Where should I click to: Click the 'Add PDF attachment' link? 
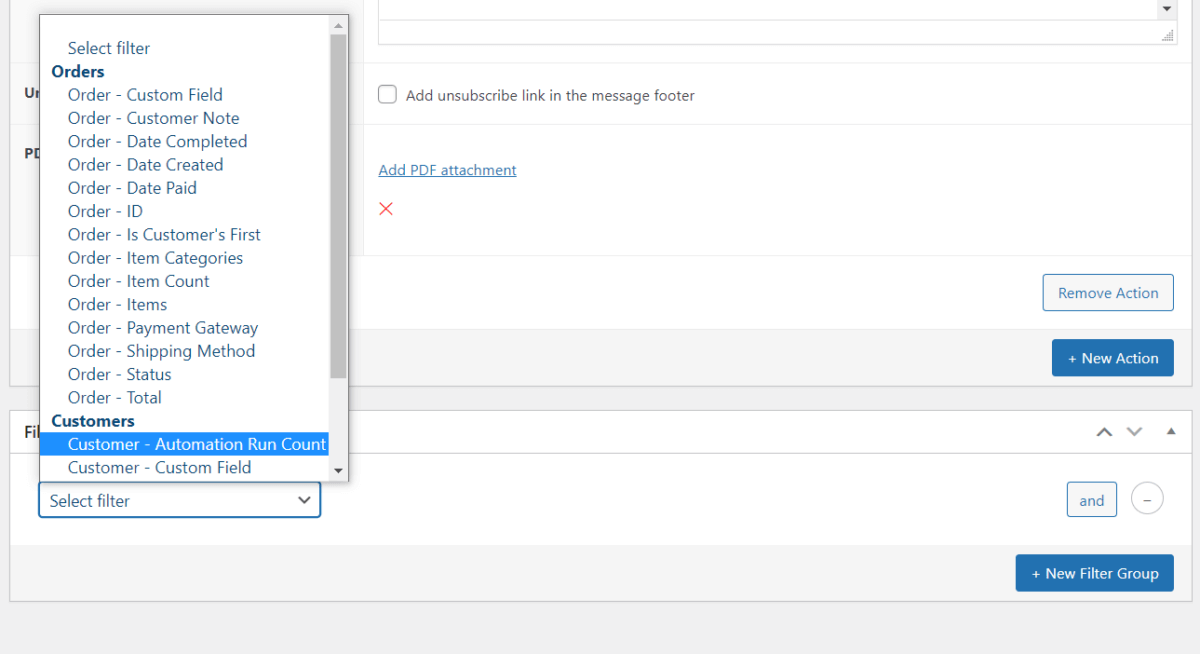point(447,170)
